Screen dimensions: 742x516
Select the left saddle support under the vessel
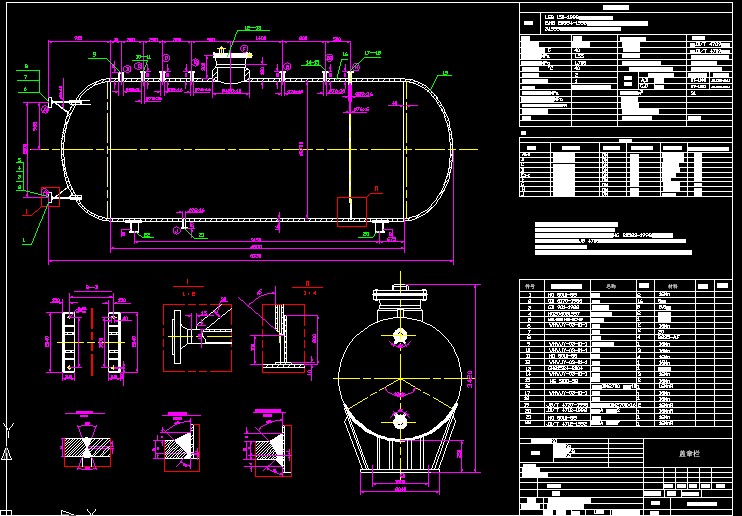(x=134, y=226)
